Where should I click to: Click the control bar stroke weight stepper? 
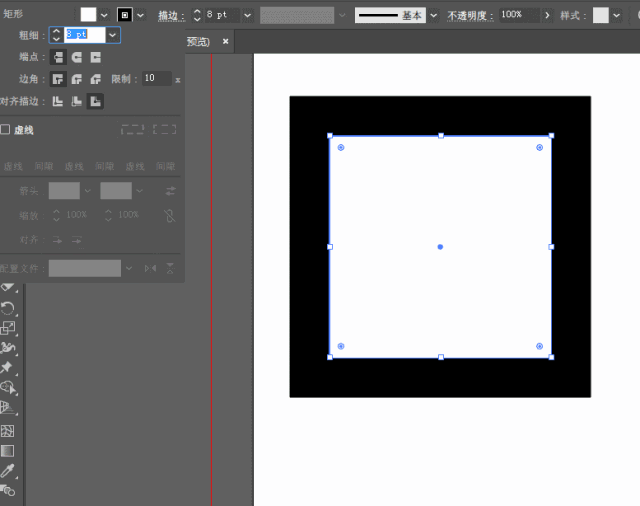coord(197,16)
